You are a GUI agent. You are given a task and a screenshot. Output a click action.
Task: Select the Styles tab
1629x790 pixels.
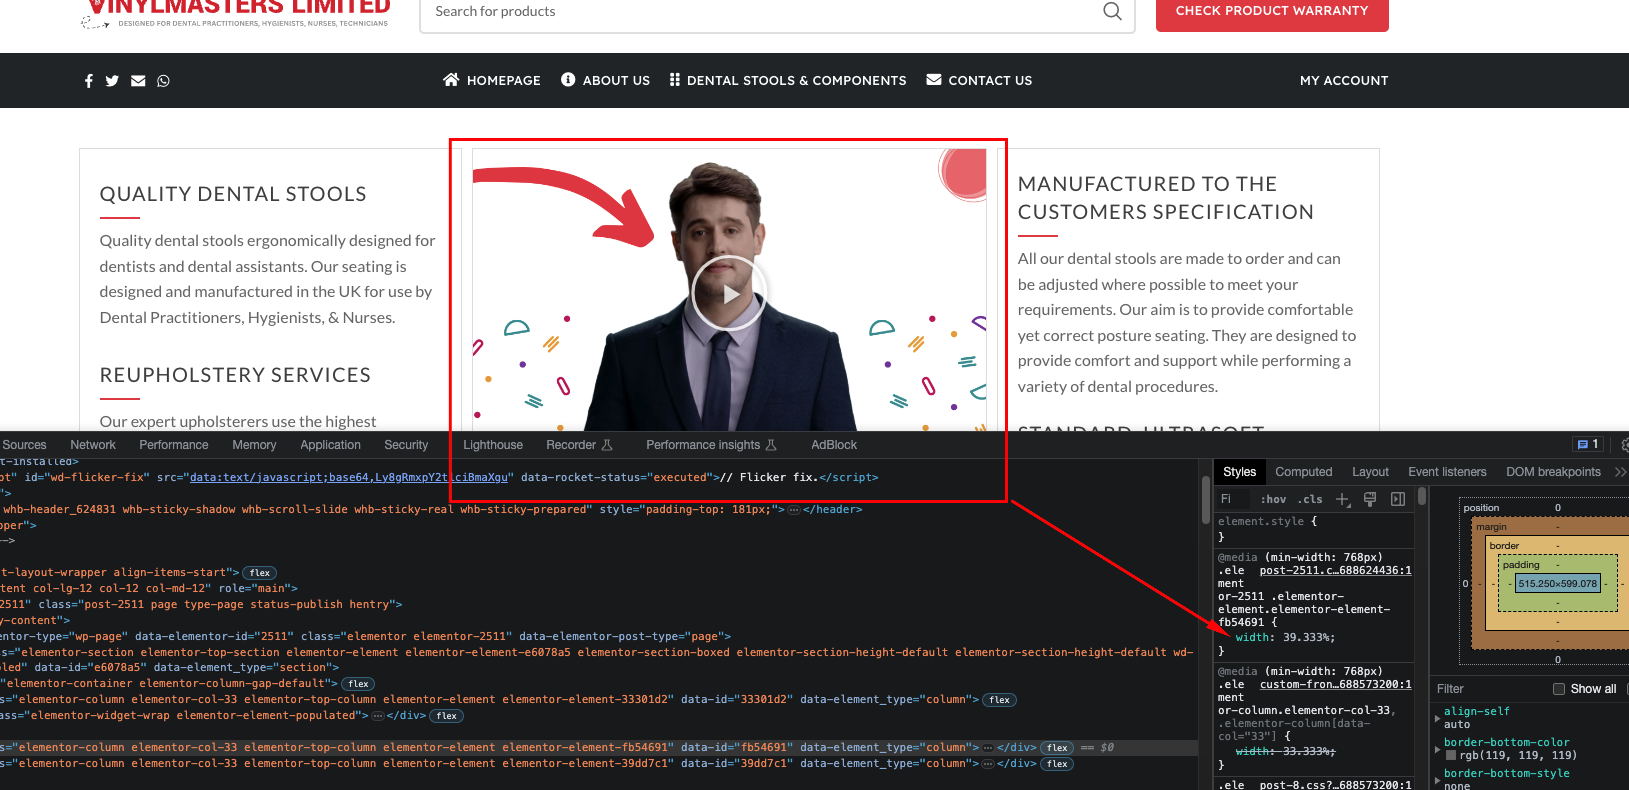1239,472
